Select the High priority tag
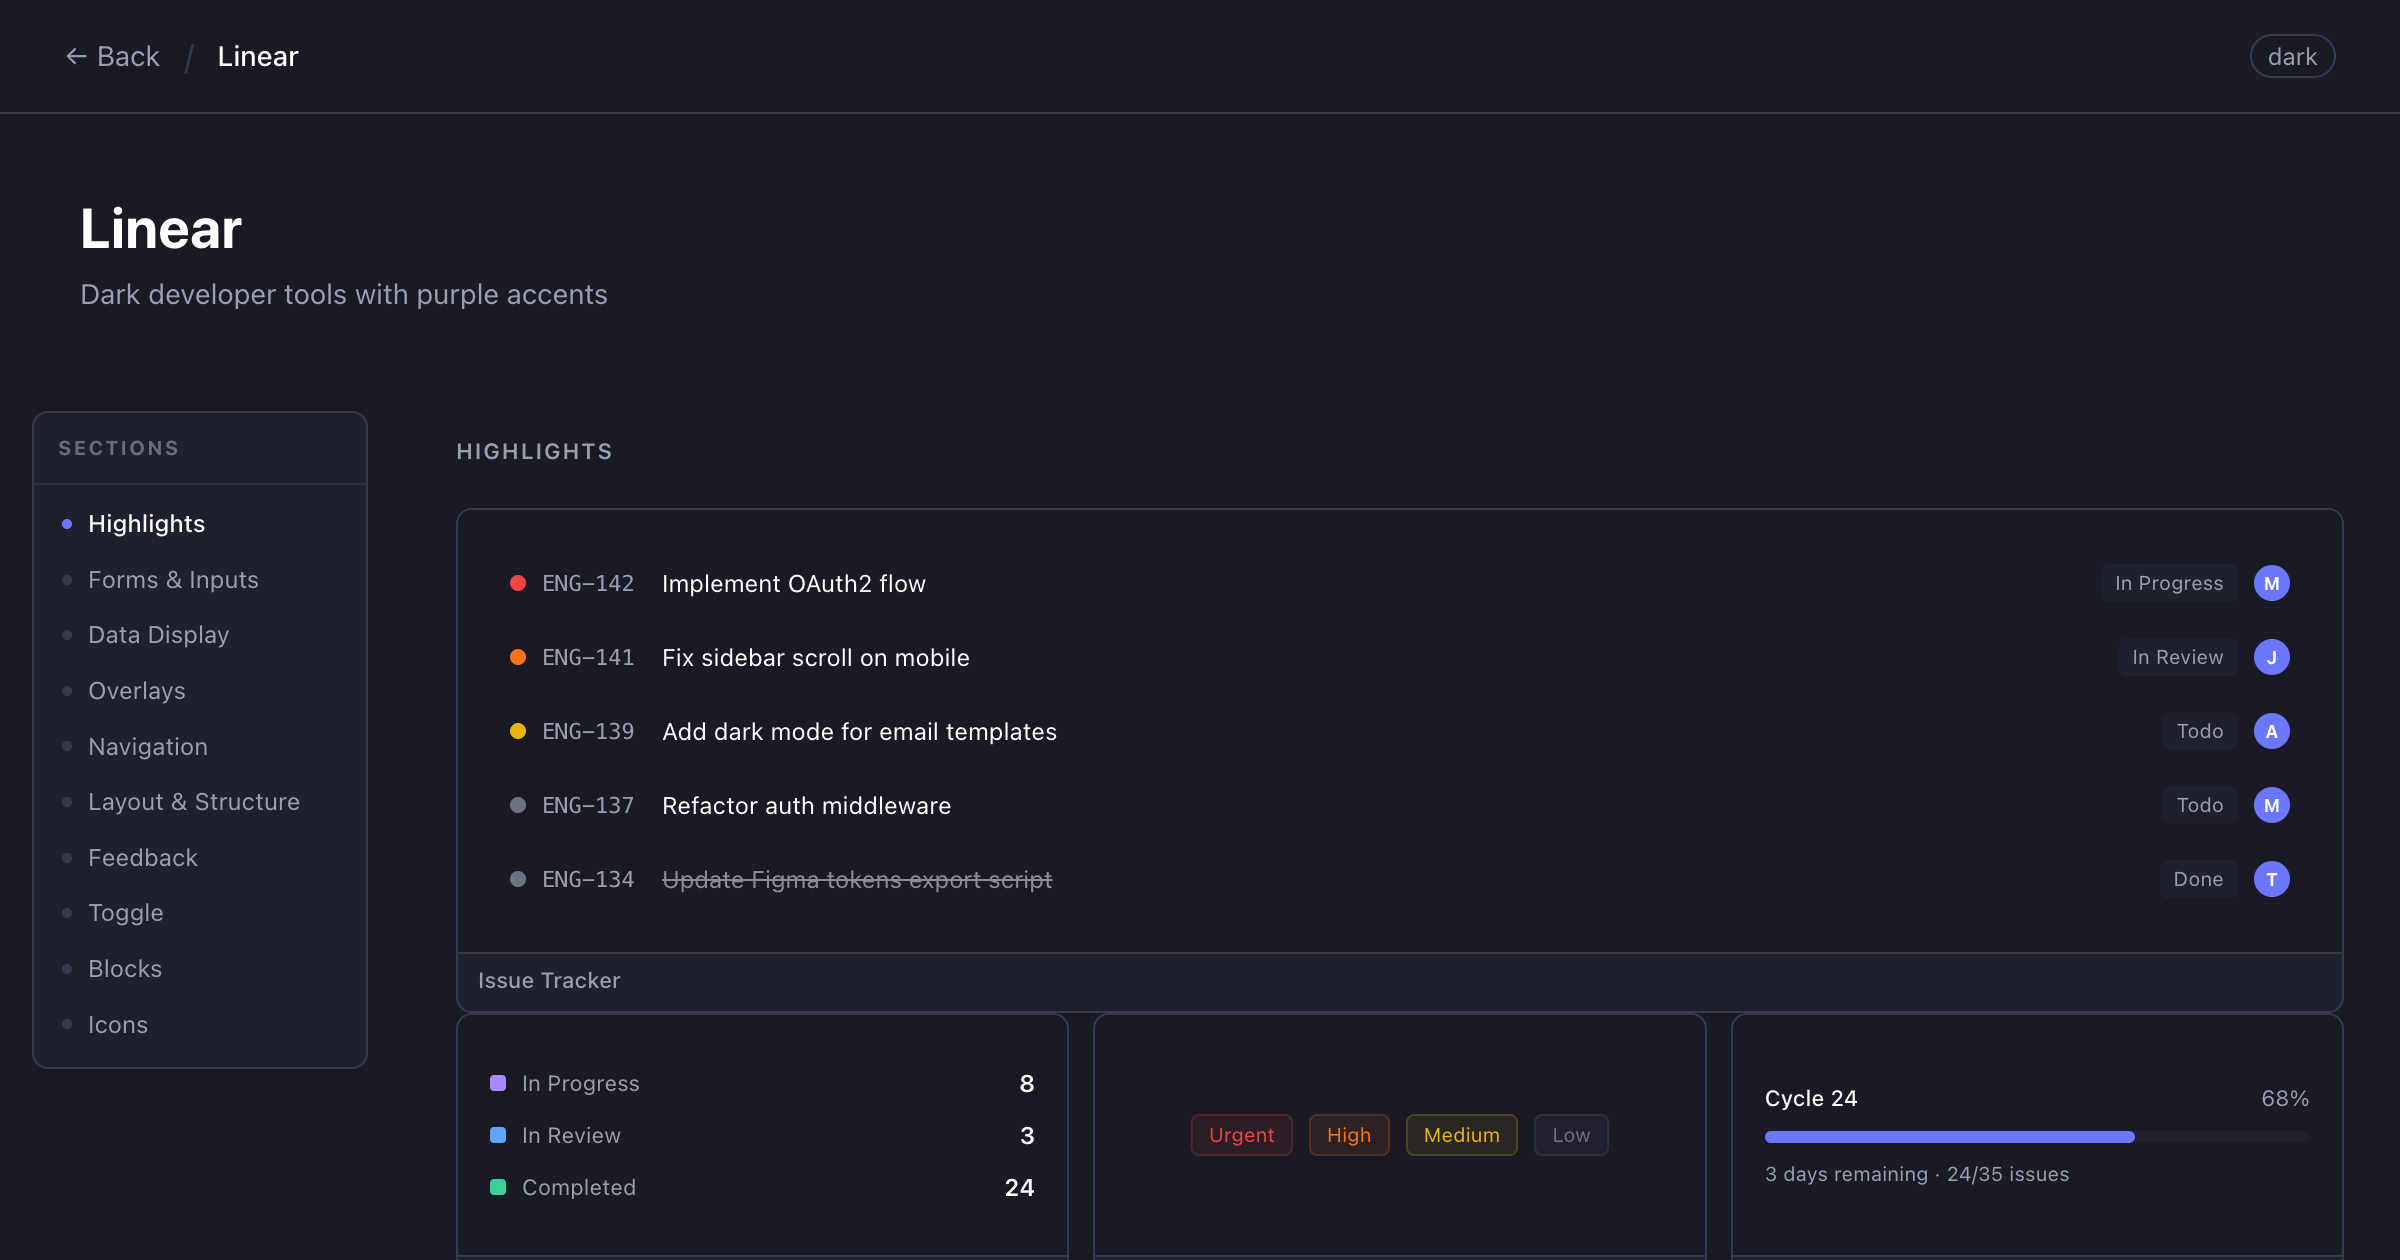Viewport: 2400px width, 1260px height. [1349, 1135]
